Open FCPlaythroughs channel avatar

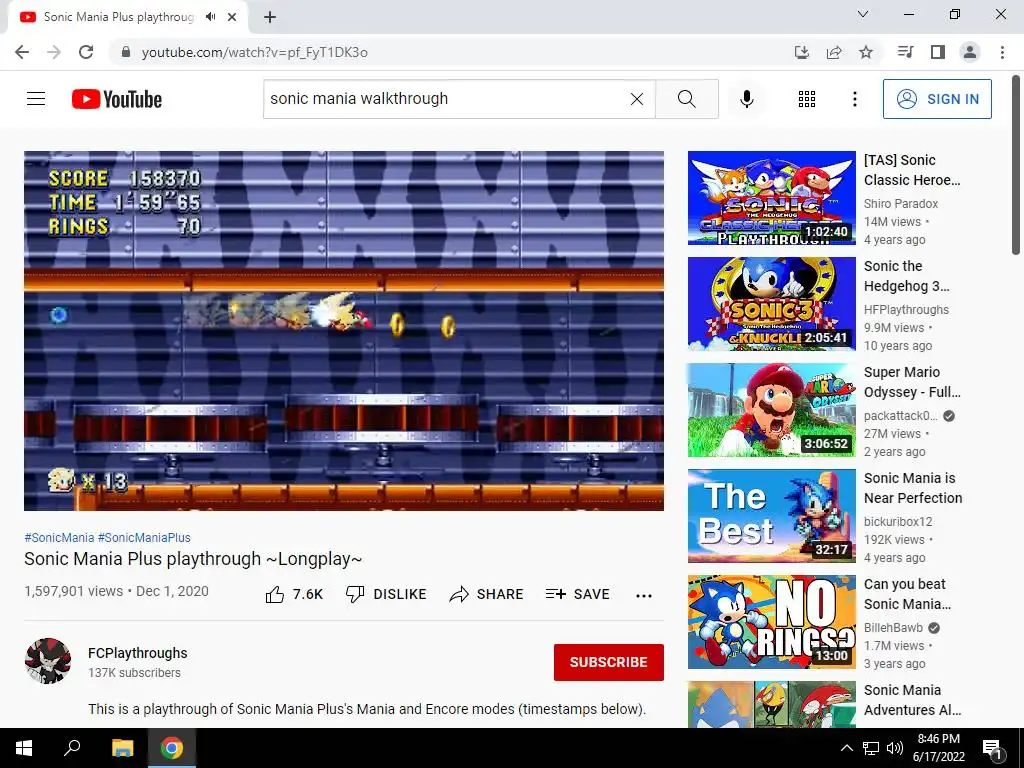[x=48, y=661]
